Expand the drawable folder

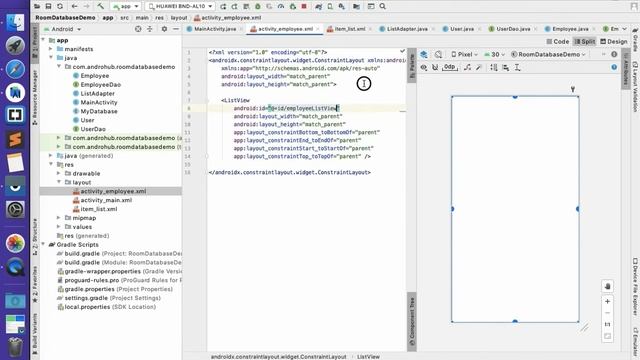(x=59, y=173)
